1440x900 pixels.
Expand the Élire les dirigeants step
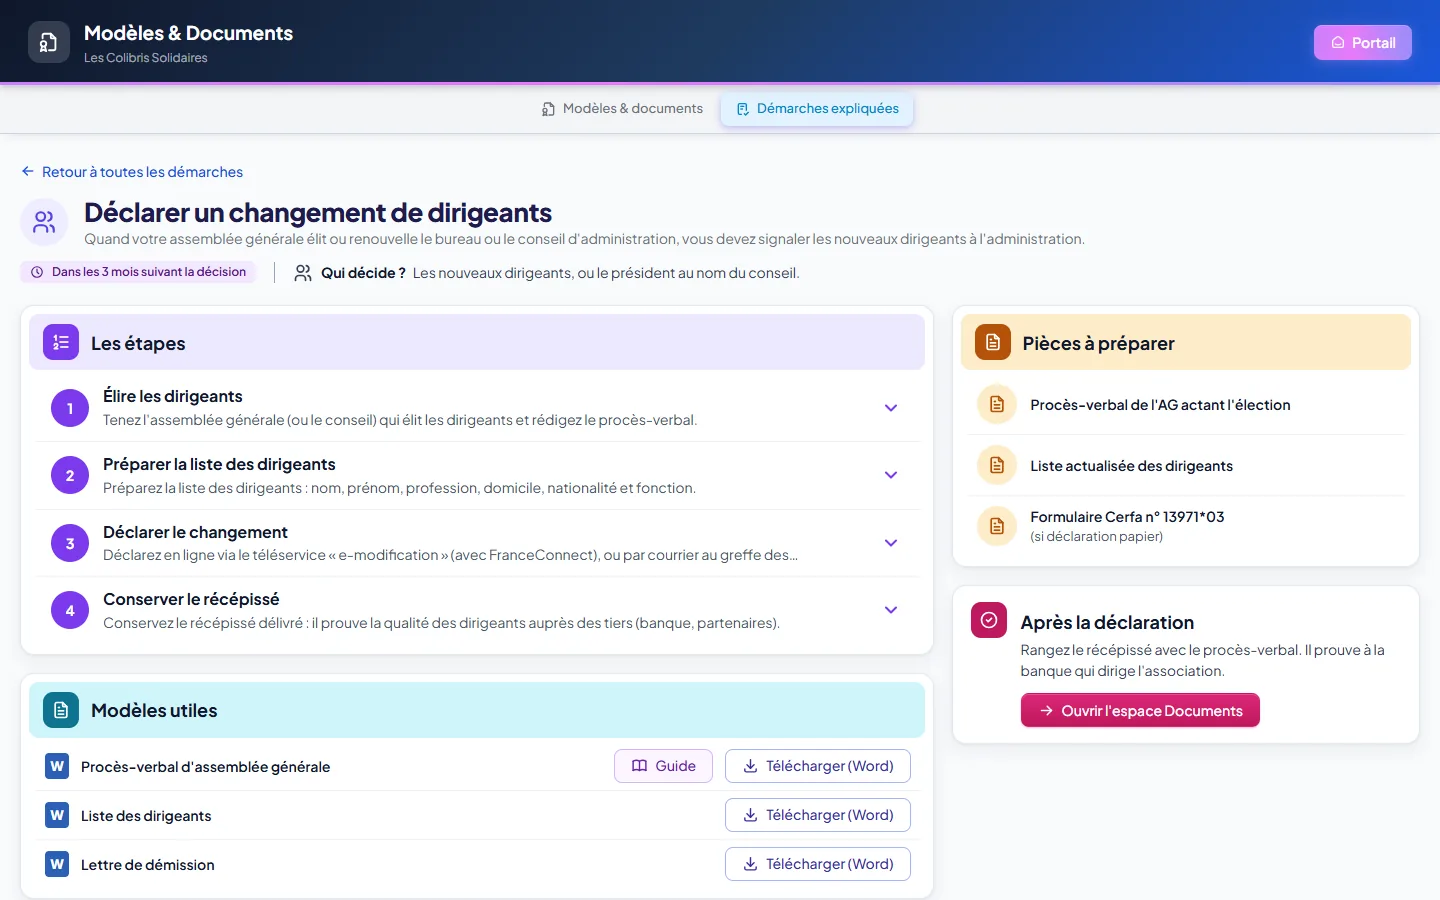coord(891,408)
